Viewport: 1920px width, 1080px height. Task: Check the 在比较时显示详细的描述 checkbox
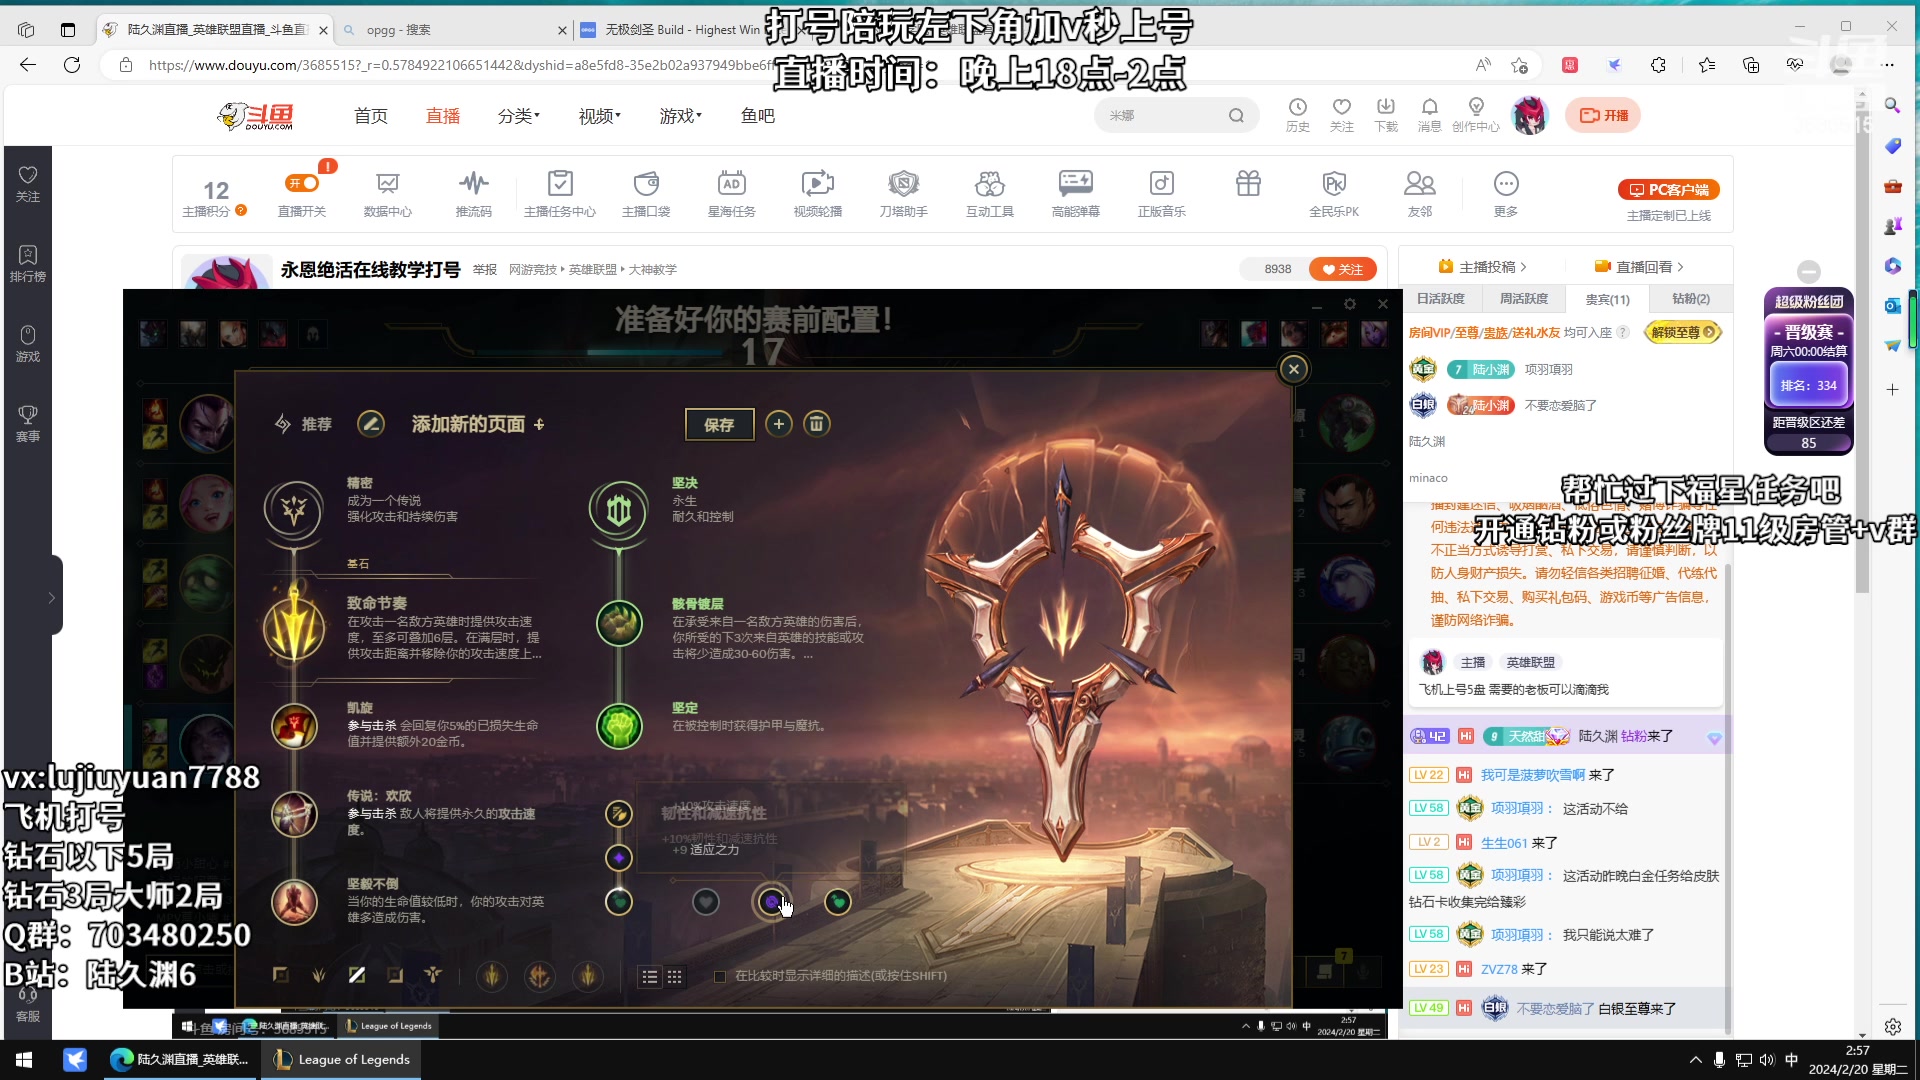click(720, 976)
